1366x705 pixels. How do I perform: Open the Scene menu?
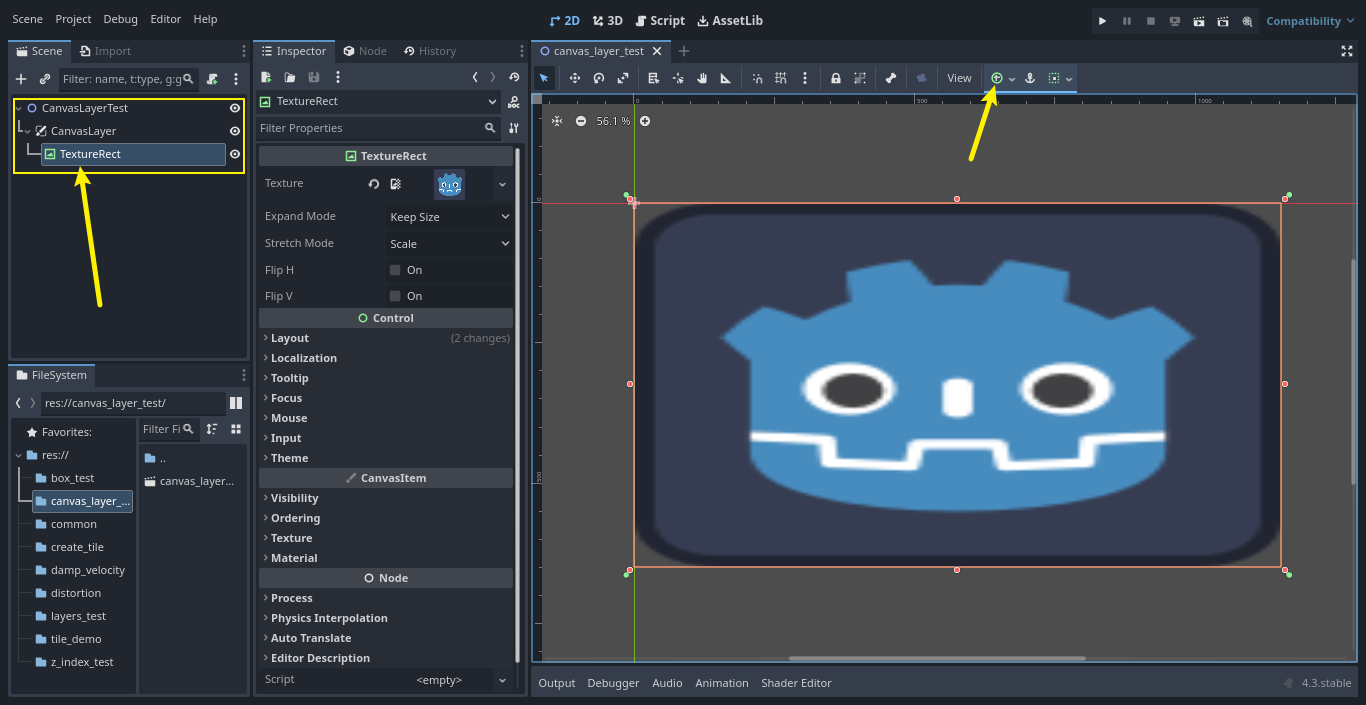27,19
